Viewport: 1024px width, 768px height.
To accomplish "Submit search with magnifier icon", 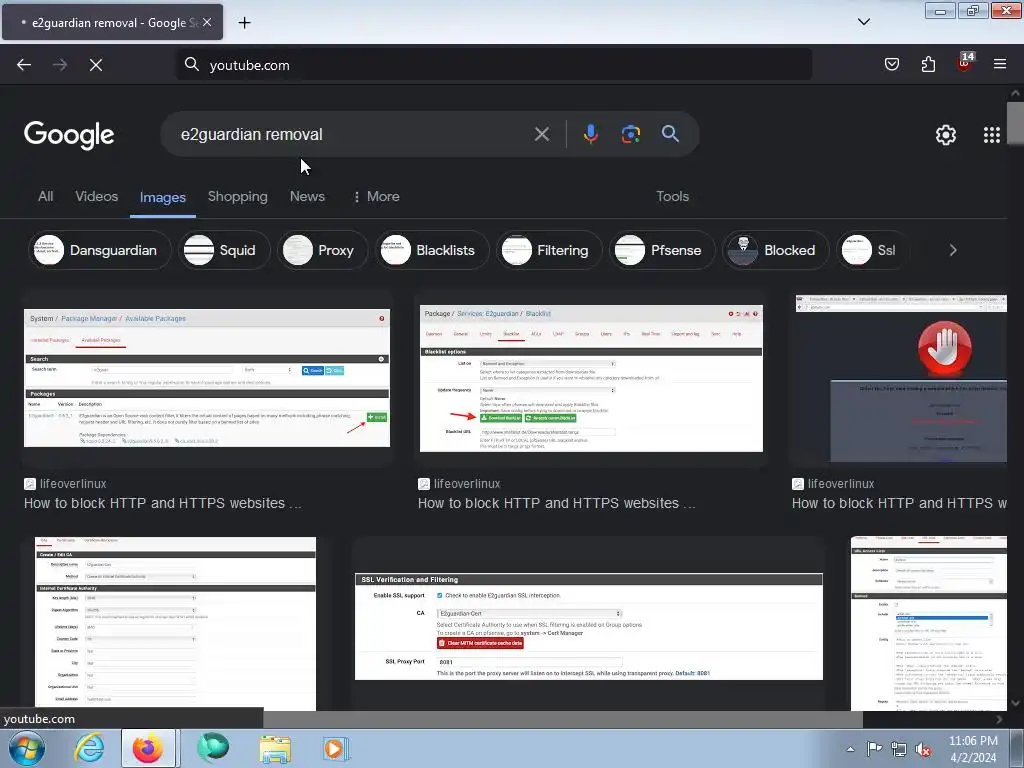I will [670, 134].
